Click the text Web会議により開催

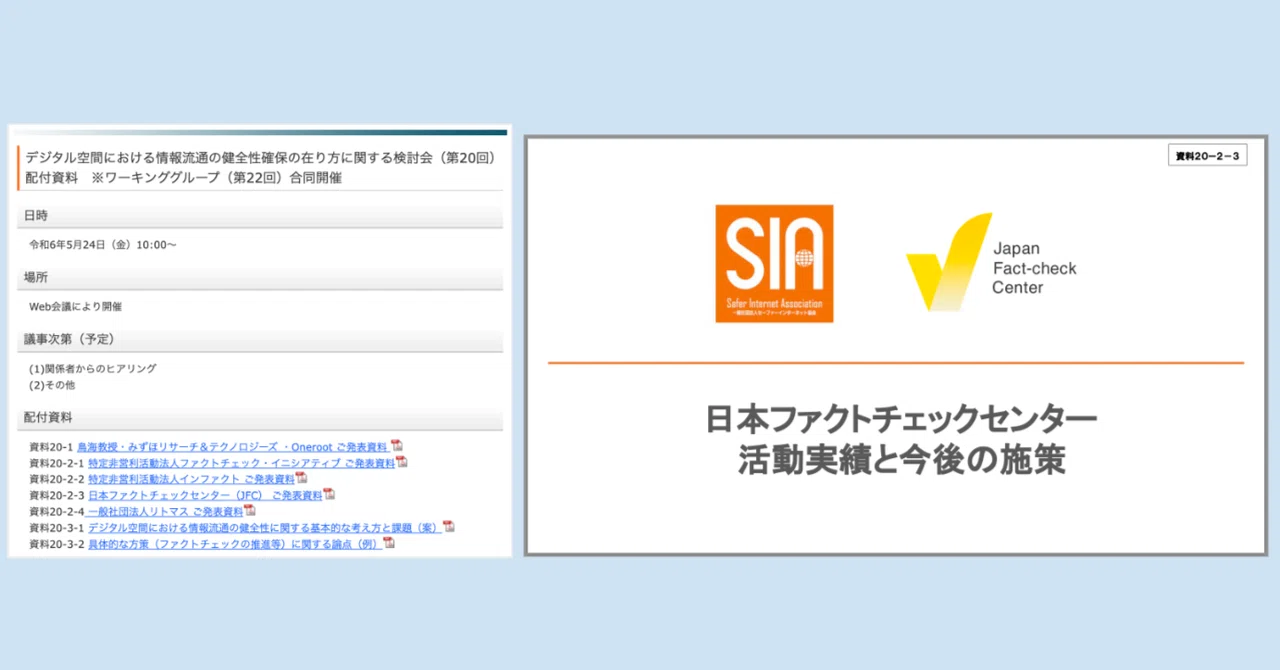[76, 306]
